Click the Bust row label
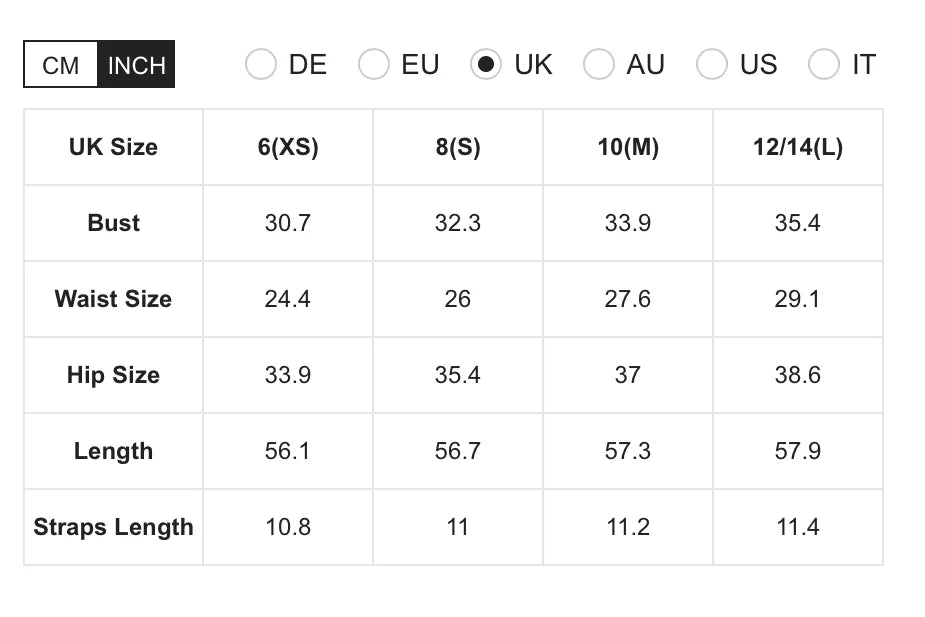The height and width of the screenshot is (617, 925). (113, 223)
